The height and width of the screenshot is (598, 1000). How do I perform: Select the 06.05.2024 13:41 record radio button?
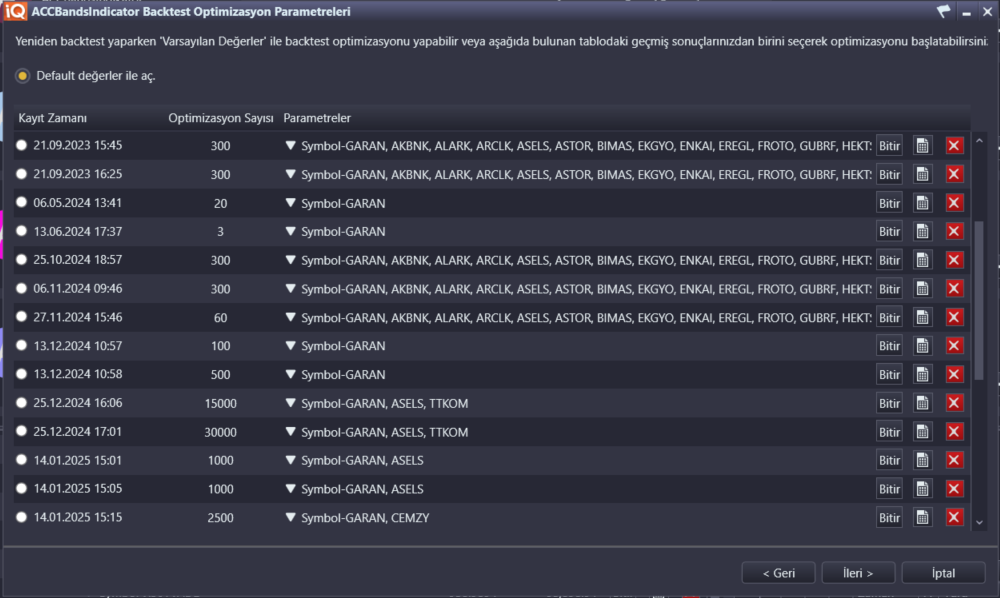point(22,203)
